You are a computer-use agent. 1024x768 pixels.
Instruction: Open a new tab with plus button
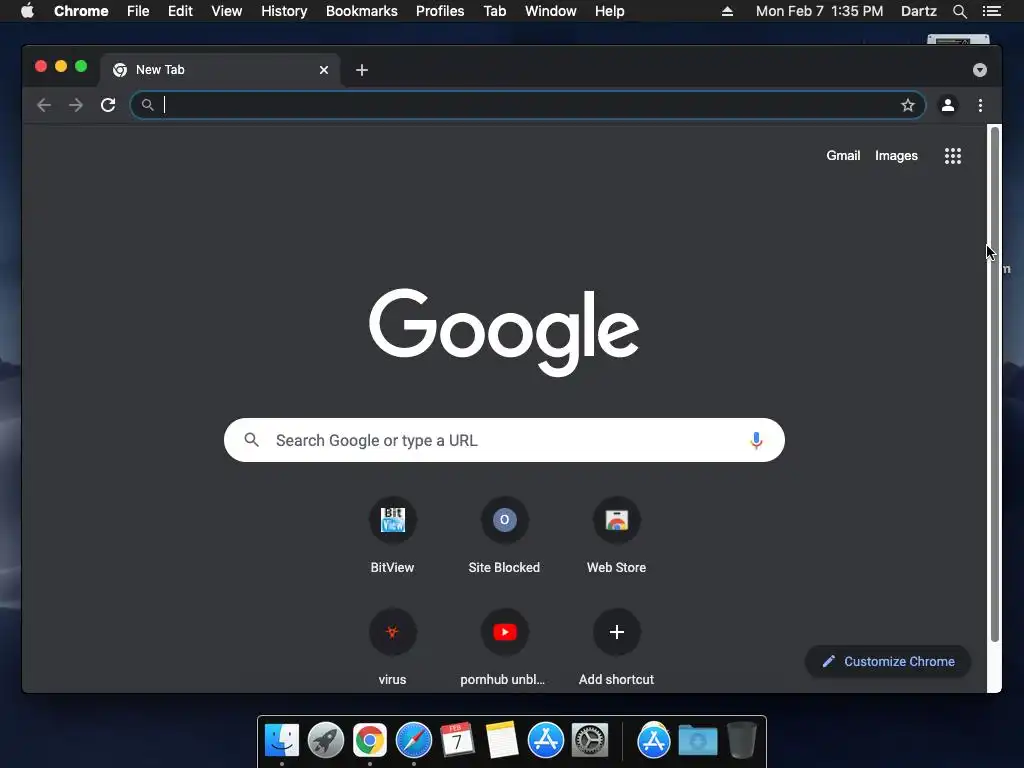pos(362,70)
